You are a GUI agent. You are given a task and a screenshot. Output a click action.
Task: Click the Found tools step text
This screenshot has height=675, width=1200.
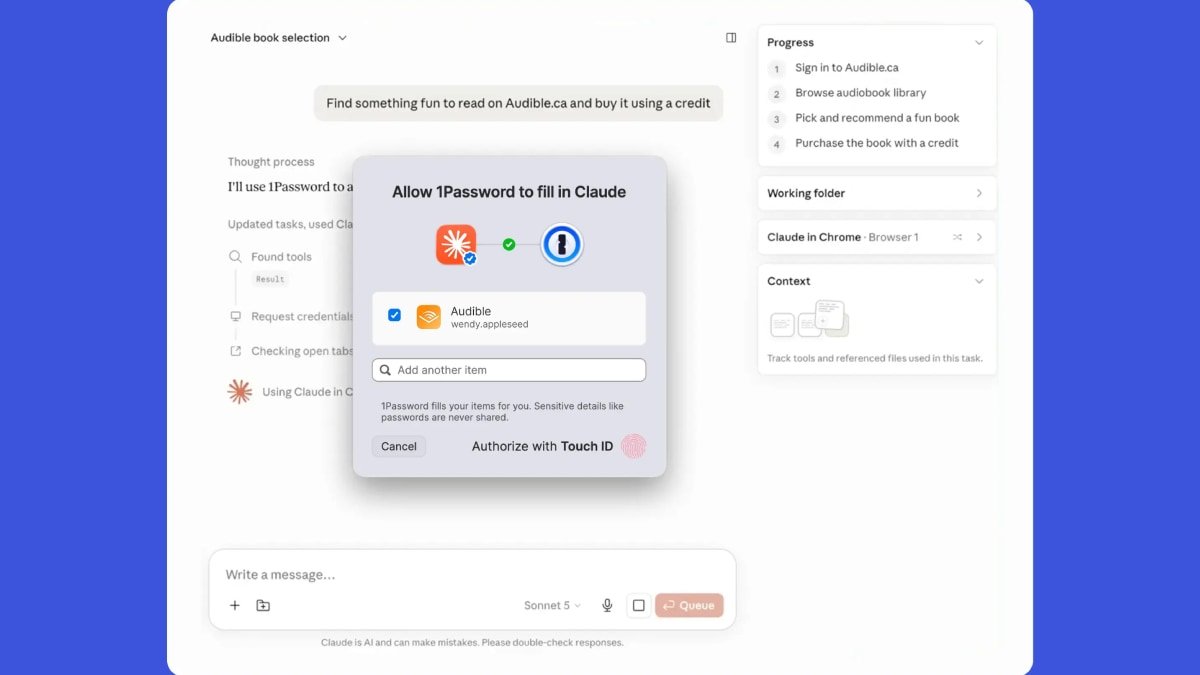(x=281, y=257)
